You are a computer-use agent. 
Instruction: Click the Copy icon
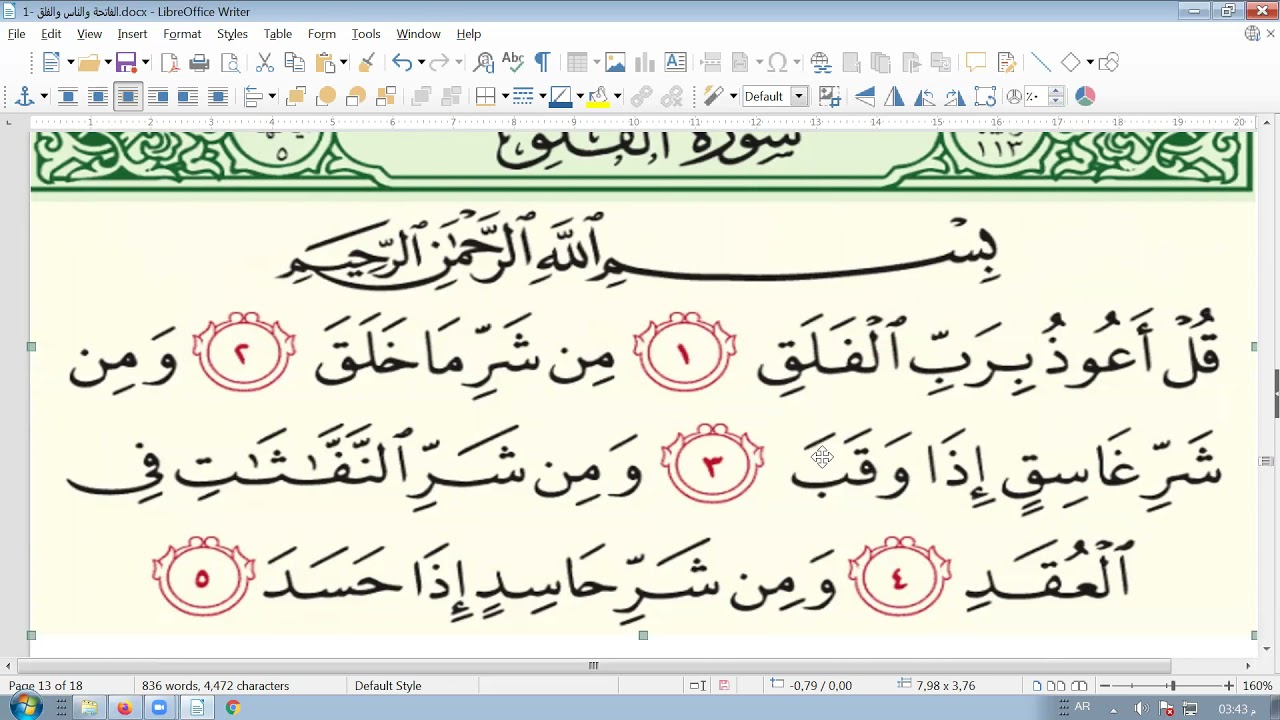(x=295, y=63)
